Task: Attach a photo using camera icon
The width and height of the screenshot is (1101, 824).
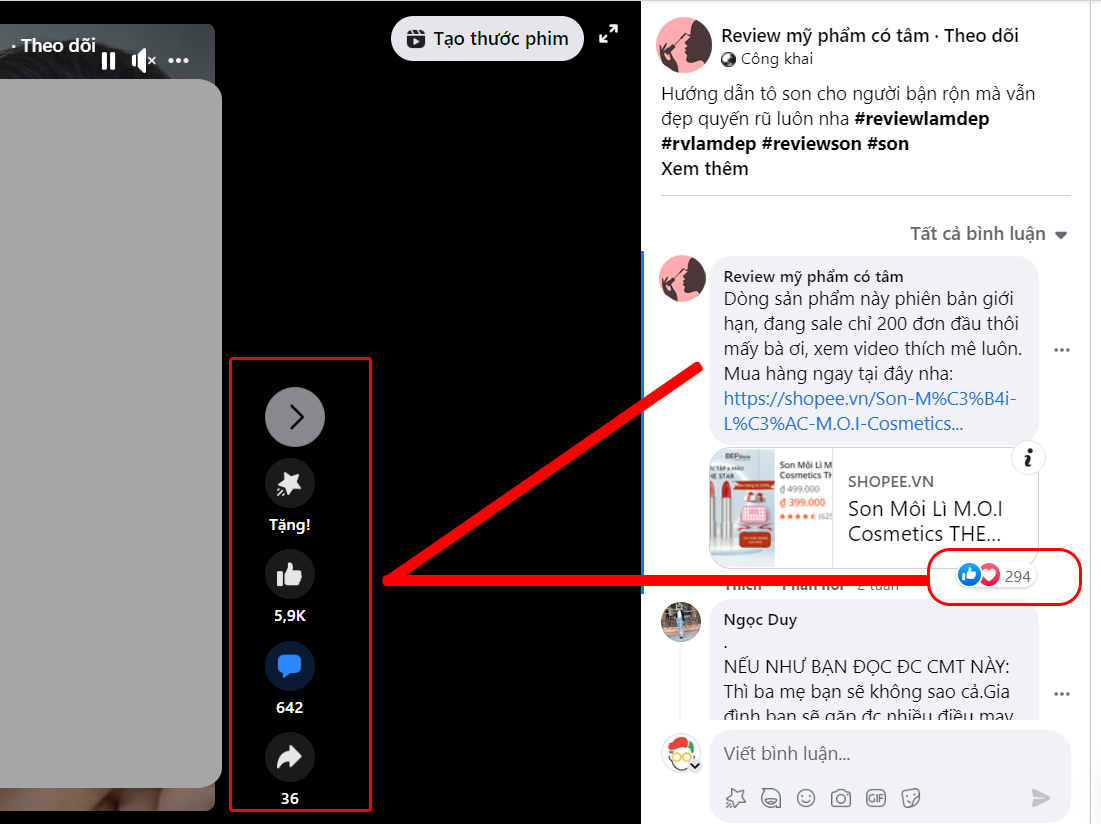Action: tap(840, 798)
